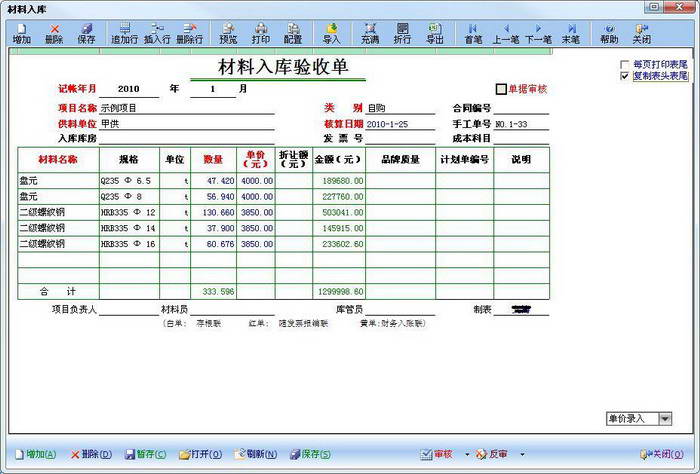Expand the arrow next to 审核
Screen dimensions: 700x474
pos(467,454)
